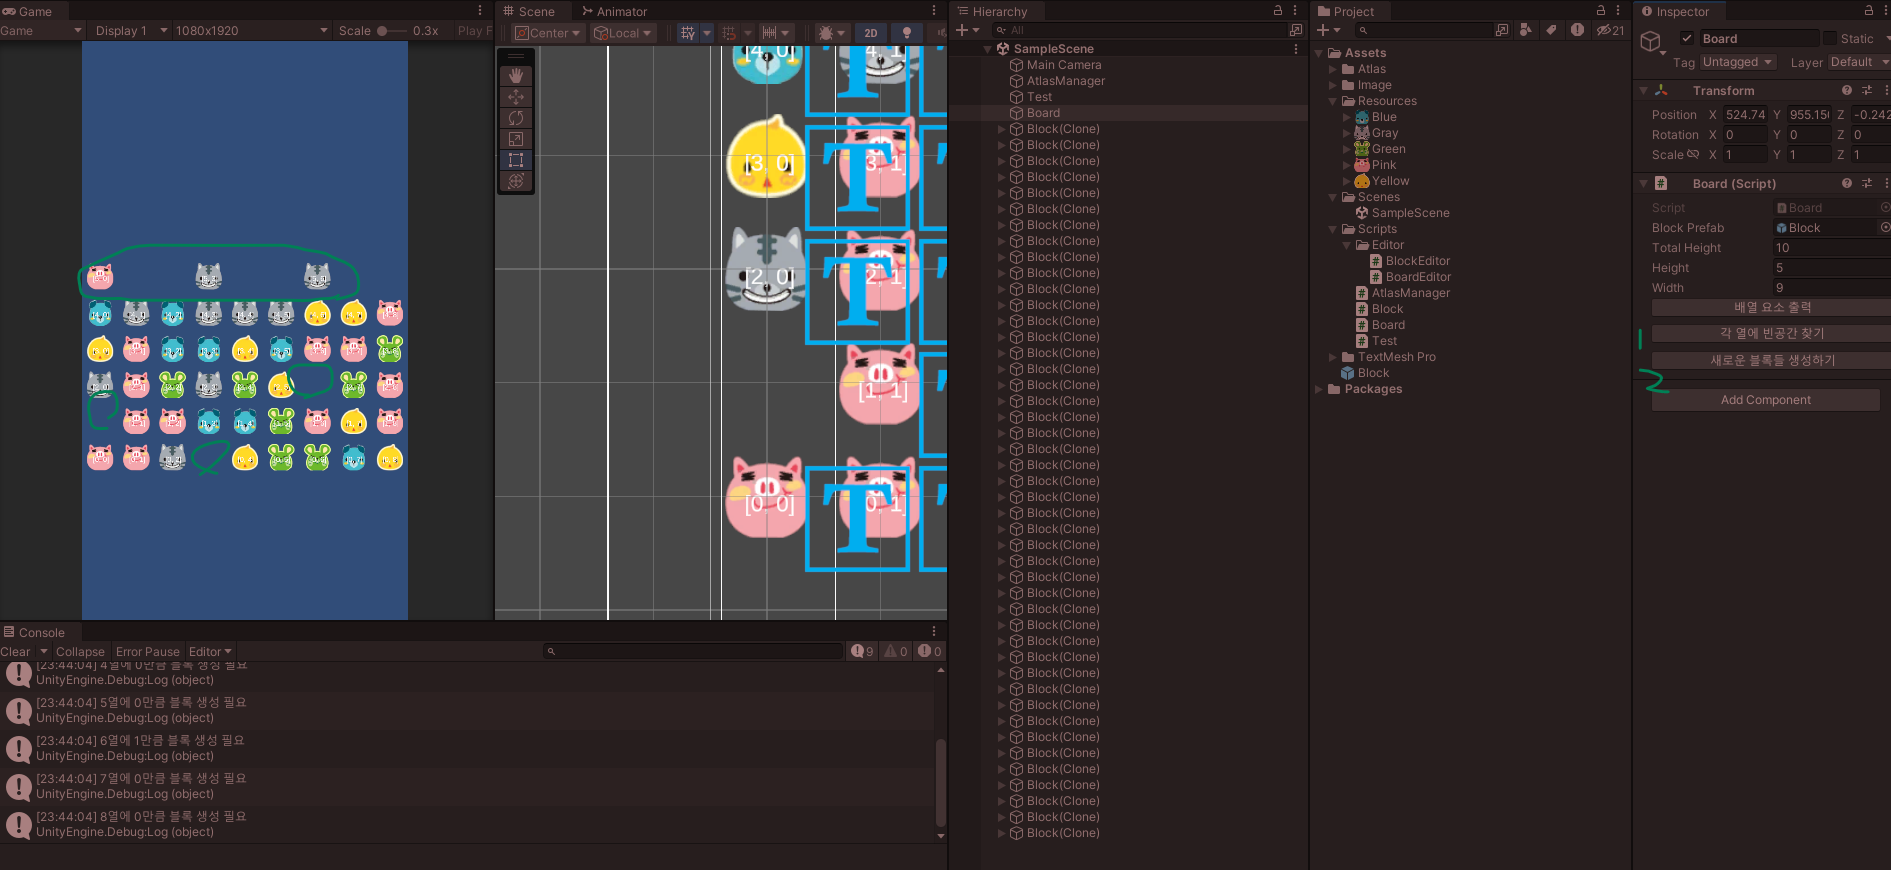1891x870 pixels.
Task: Open Untagged tag dropdown
Action: point(1738,62)
